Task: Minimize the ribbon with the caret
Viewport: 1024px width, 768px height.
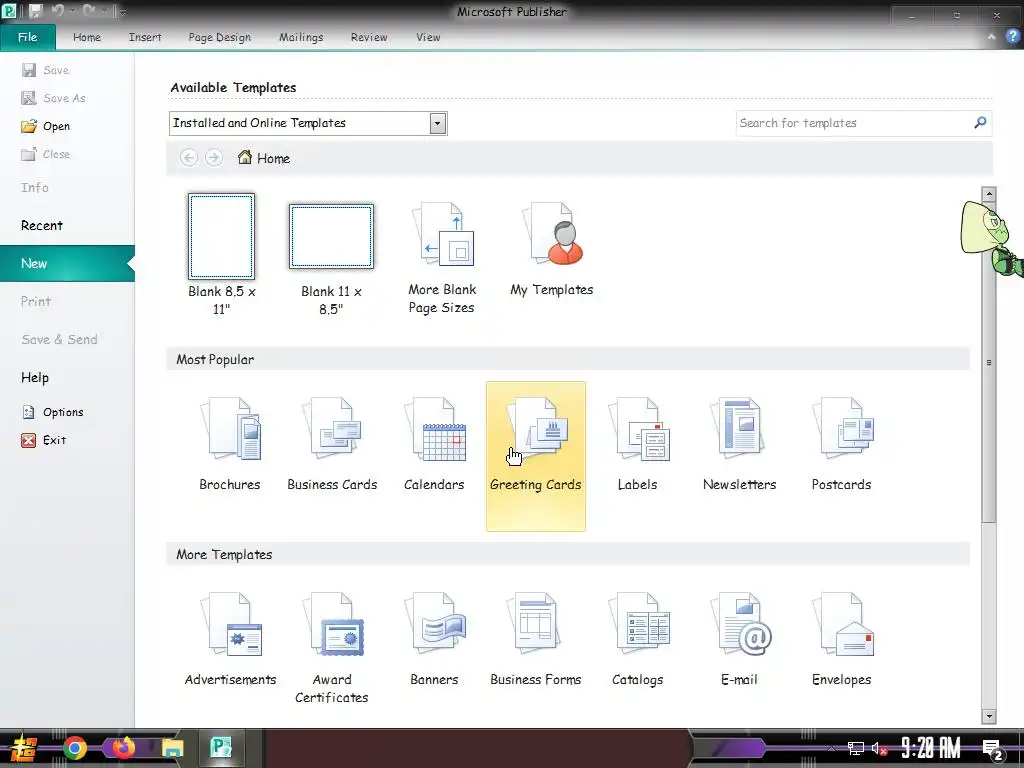Action: pyautogui.click(x=991, y=37)
